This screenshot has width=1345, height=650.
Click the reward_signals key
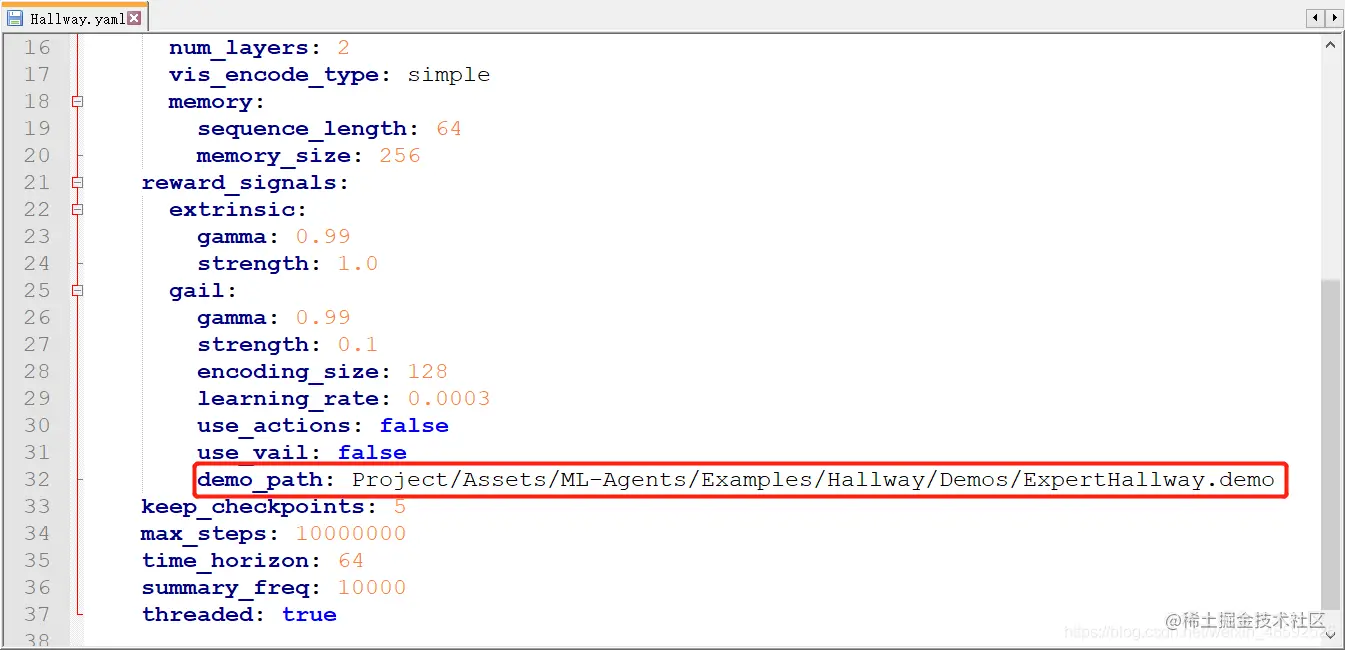coord(239,183)
